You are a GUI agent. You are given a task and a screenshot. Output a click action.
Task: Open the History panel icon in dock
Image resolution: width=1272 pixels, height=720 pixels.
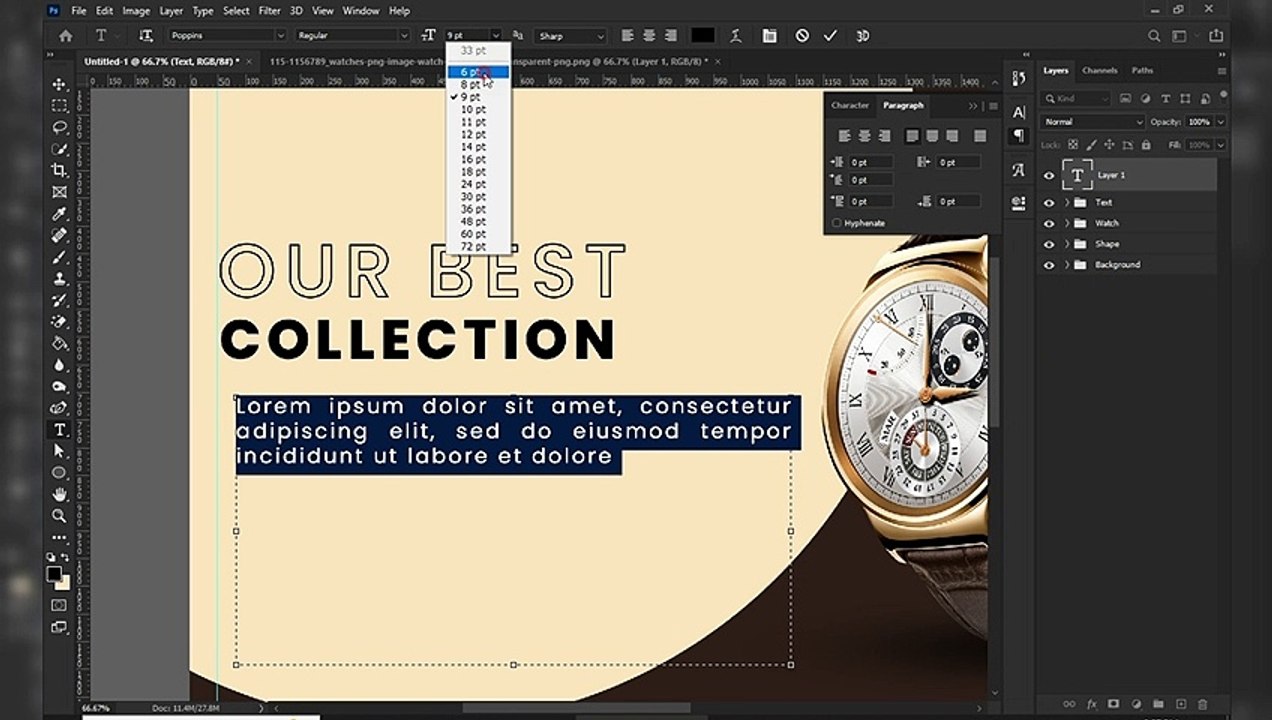(1019, 78)
